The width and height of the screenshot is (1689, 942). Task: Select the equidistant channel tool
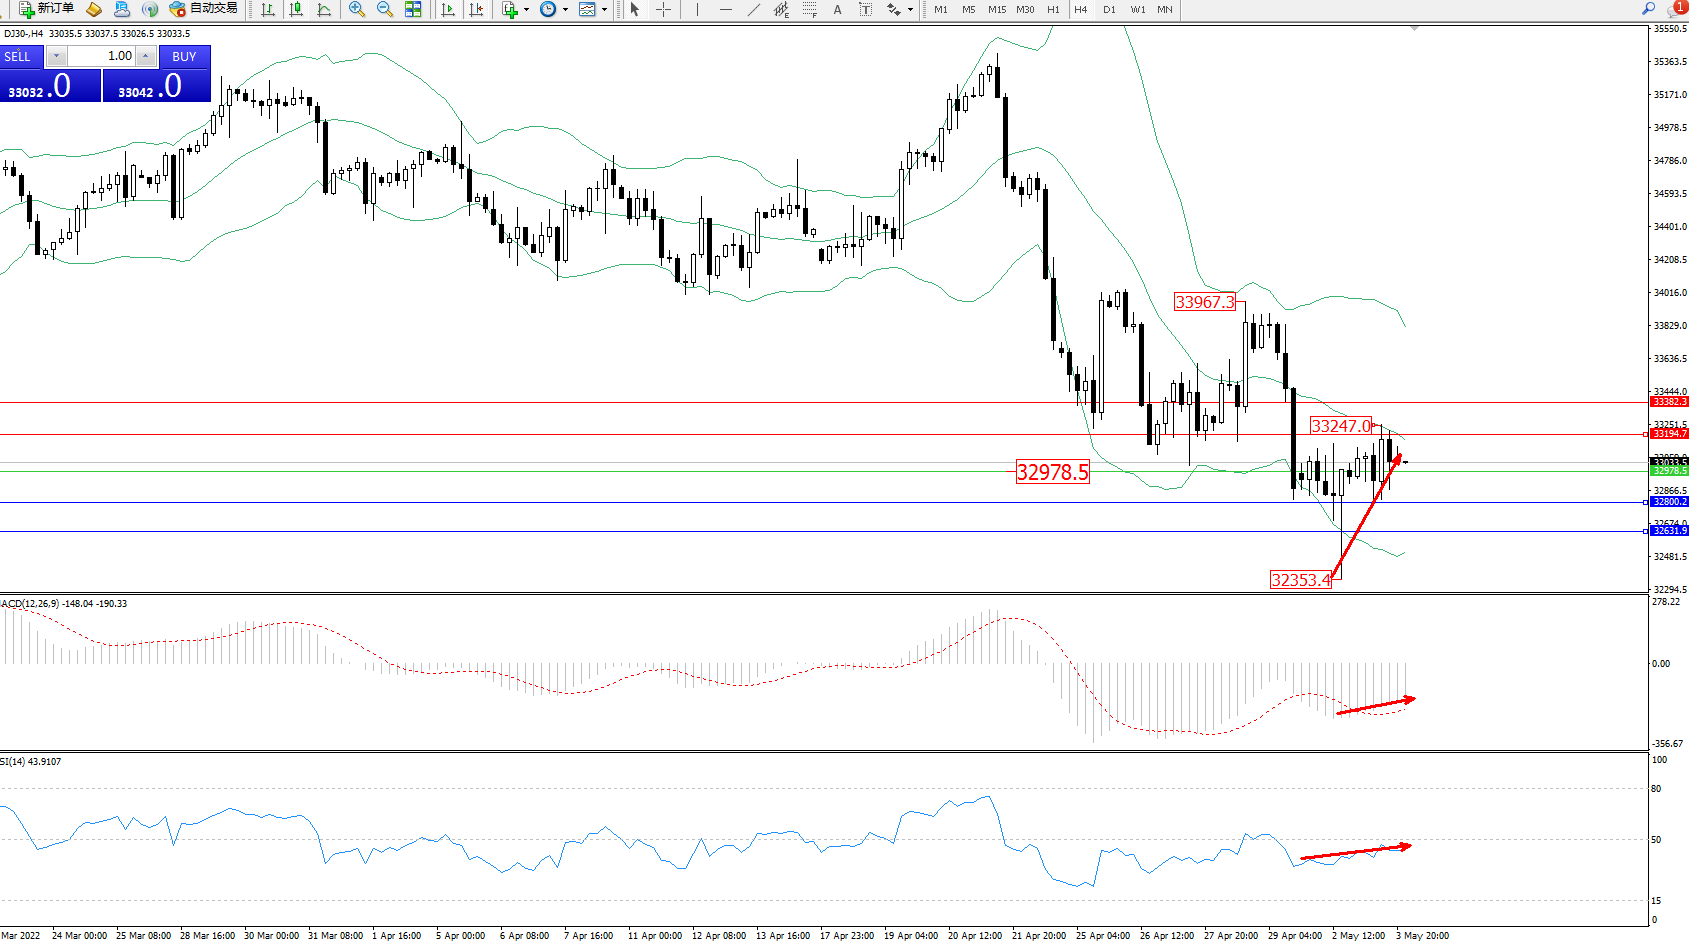(782, 9)
